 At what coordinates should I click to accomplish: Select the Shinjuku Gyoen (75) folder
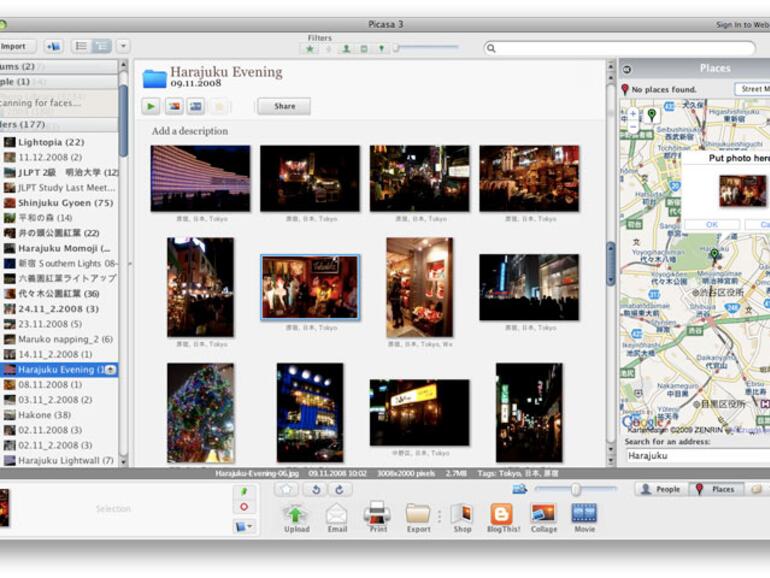click(65, 203)
